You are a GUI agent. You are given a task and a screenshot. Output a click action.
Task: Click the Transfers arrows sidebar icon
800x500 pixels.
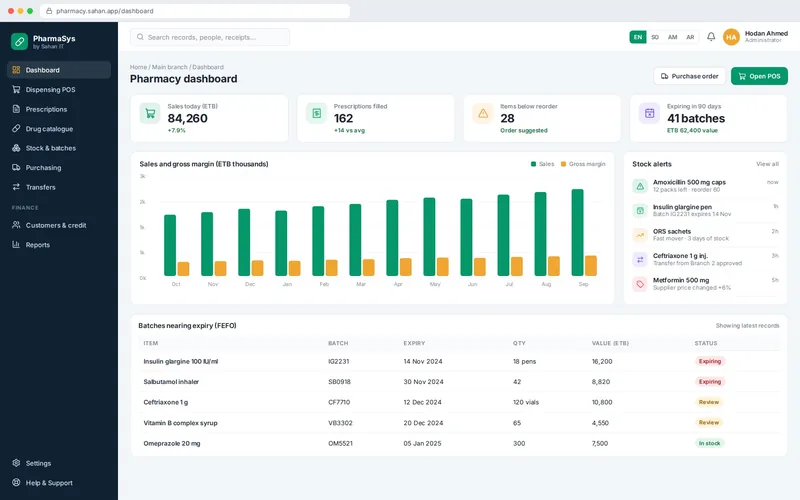click(x=16, y=187)
